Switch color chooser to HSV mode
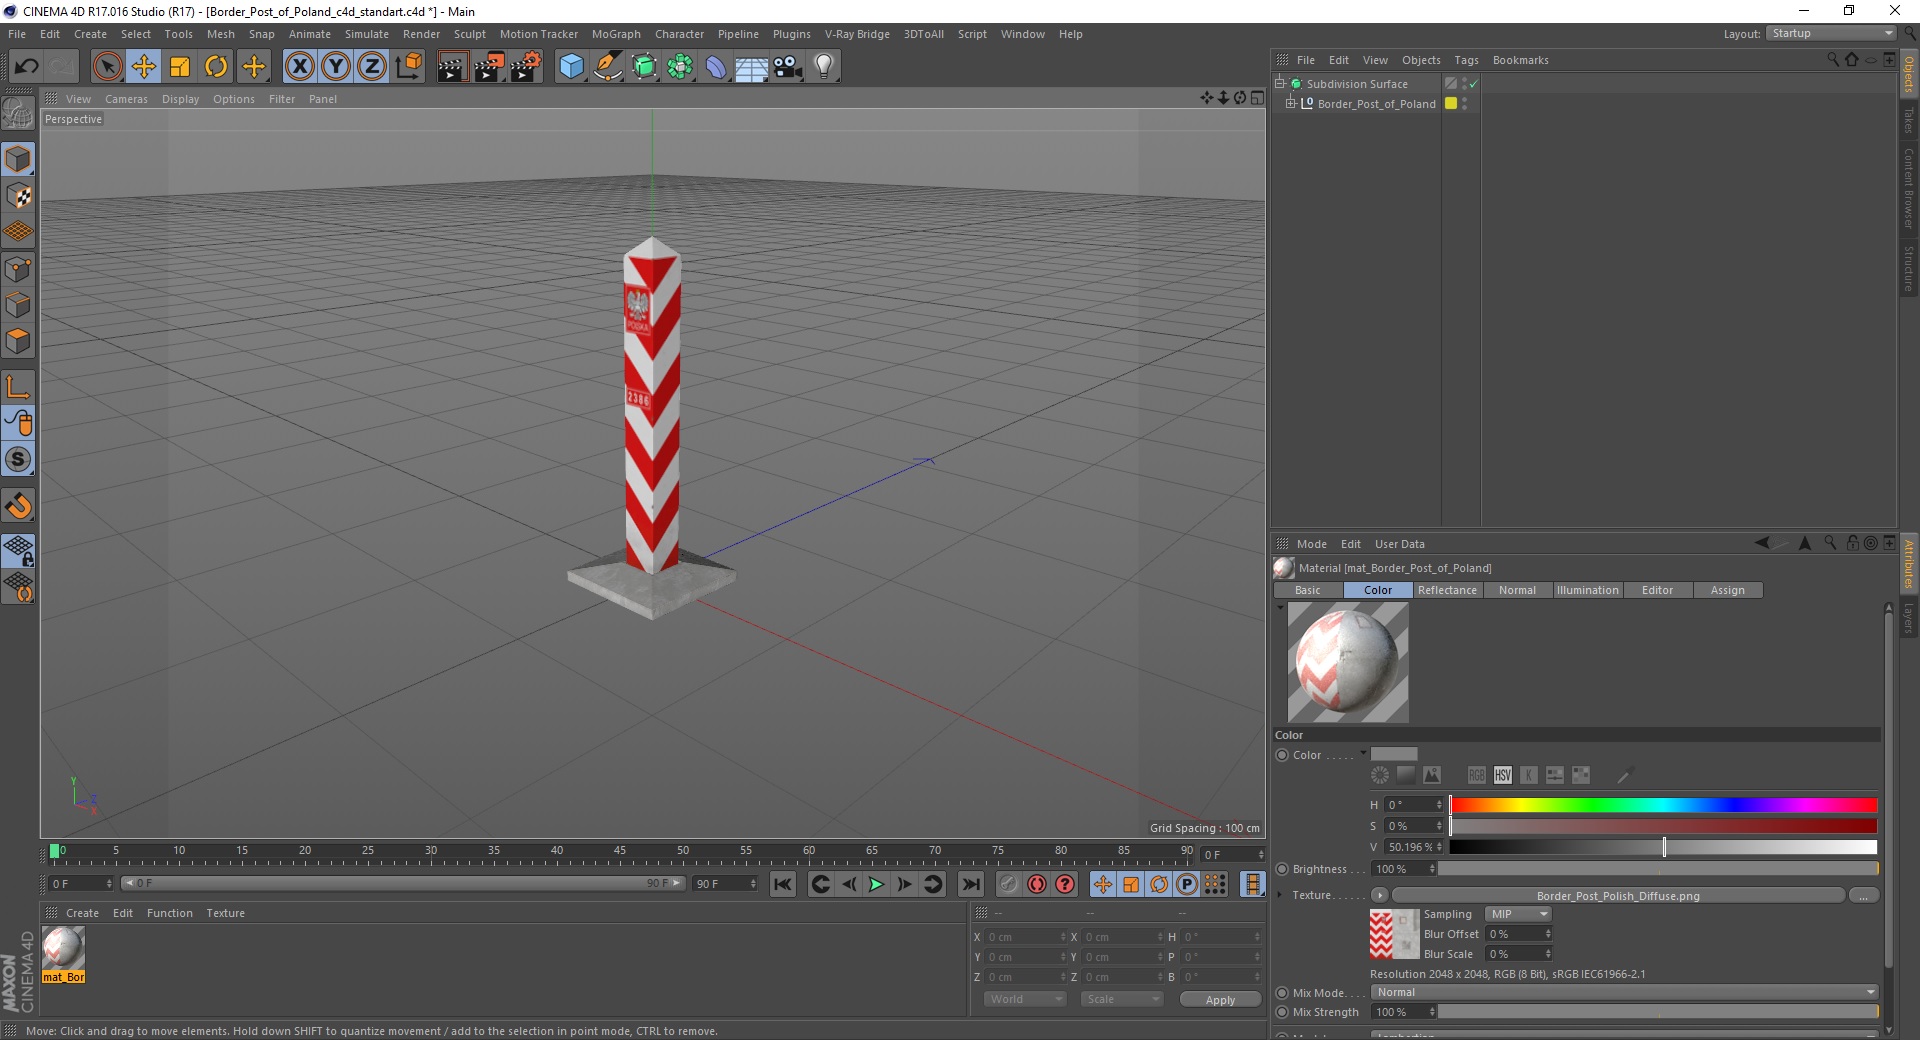This screenshot has height=1040, width=1920. coord(1502,775)
